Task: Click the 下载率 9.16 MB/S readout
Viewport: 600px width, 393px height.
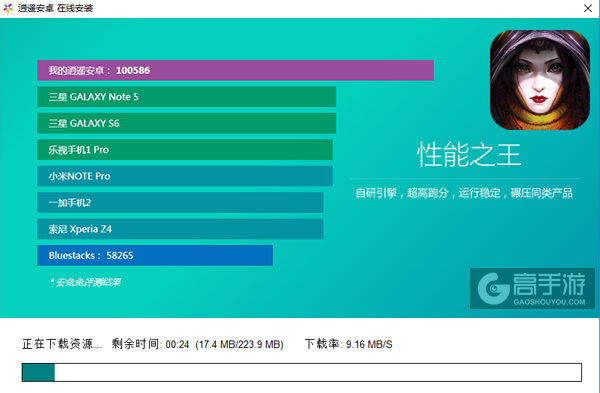Action: 349,344
